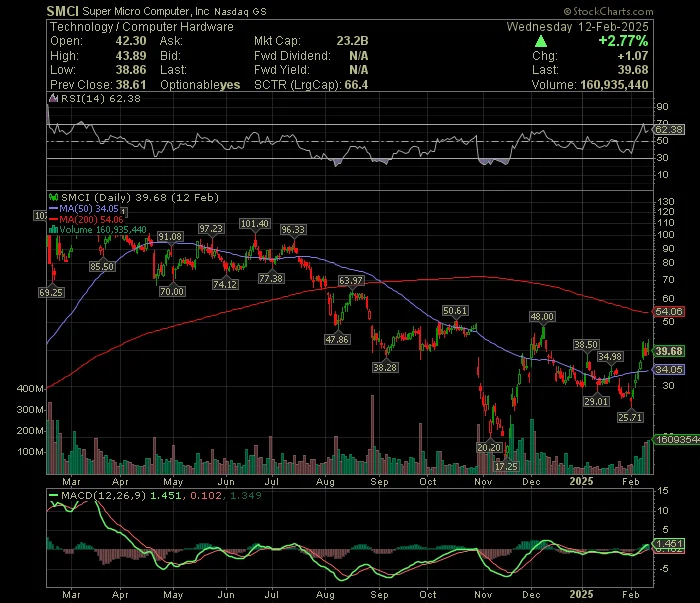Click the 20.20 low price label
Screen dimensions: 700x603
coord(489,447)
